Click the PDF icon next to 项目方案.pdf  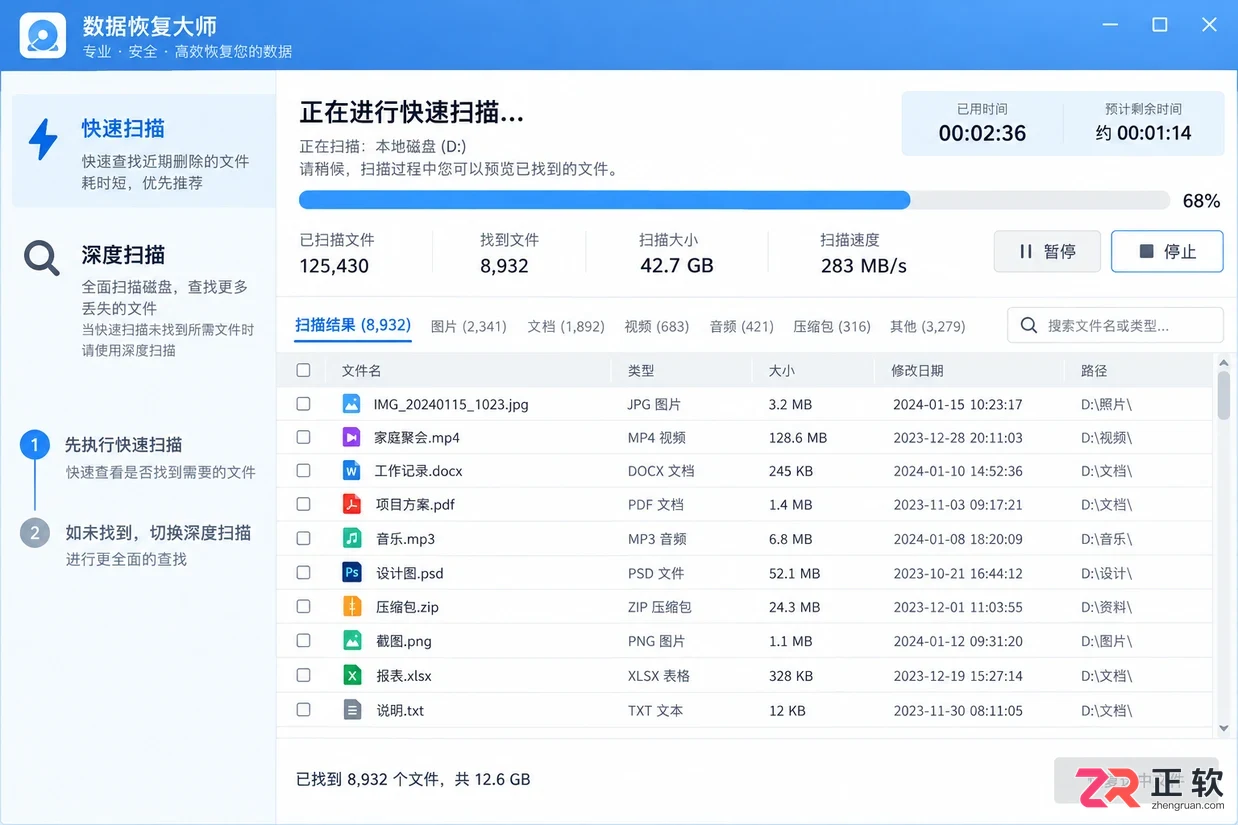[x=351, y=504]
